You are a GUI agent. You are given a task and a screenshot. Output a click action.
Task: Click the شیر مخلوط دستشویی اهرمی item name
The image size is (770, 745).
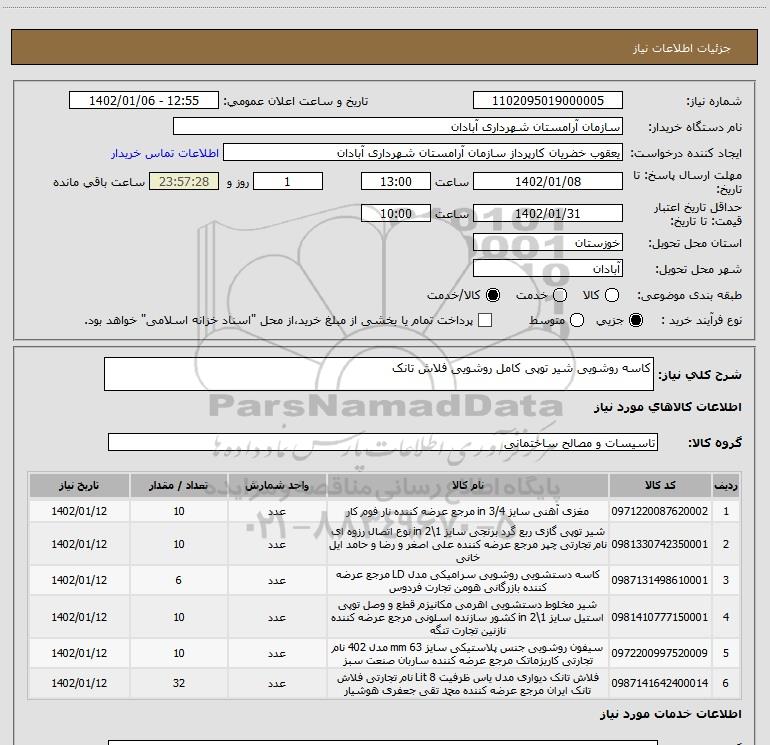pos(468,617)
